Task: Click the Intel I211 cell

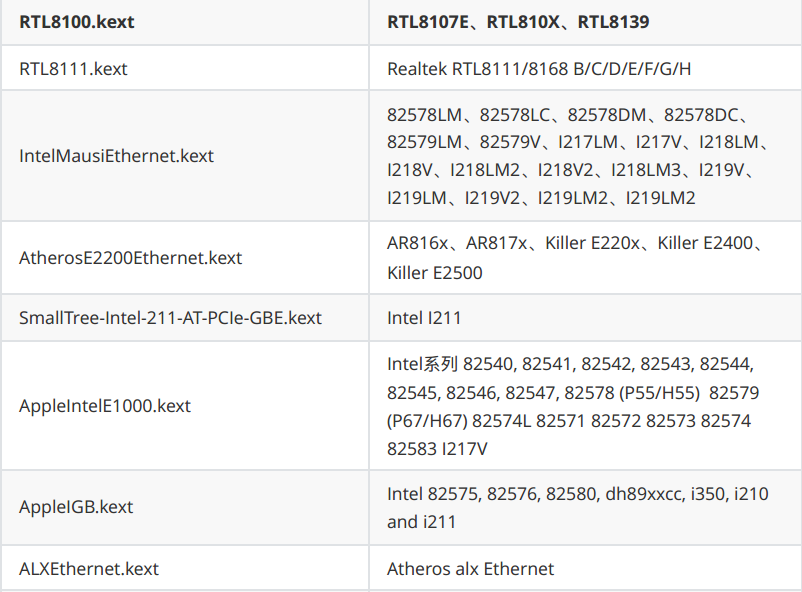Action: [x=586, y=318]
